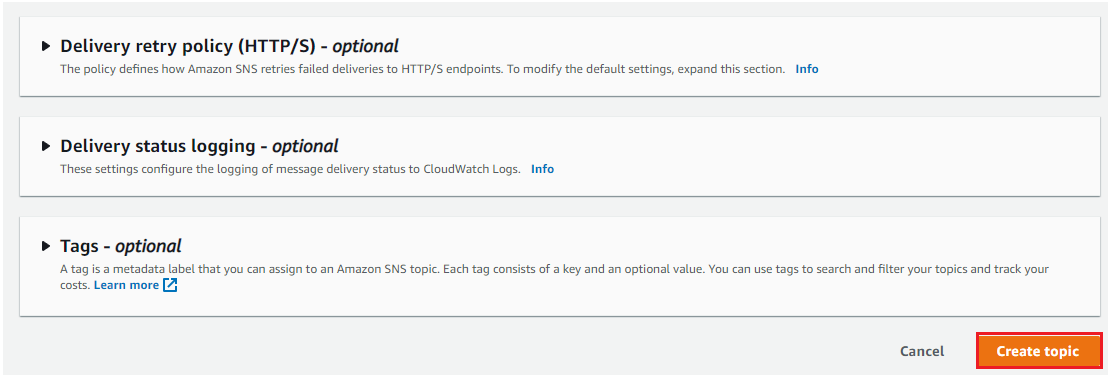1112x392 pixels.
Task: Click the optional label beside Tags
Action: (148, 247)
